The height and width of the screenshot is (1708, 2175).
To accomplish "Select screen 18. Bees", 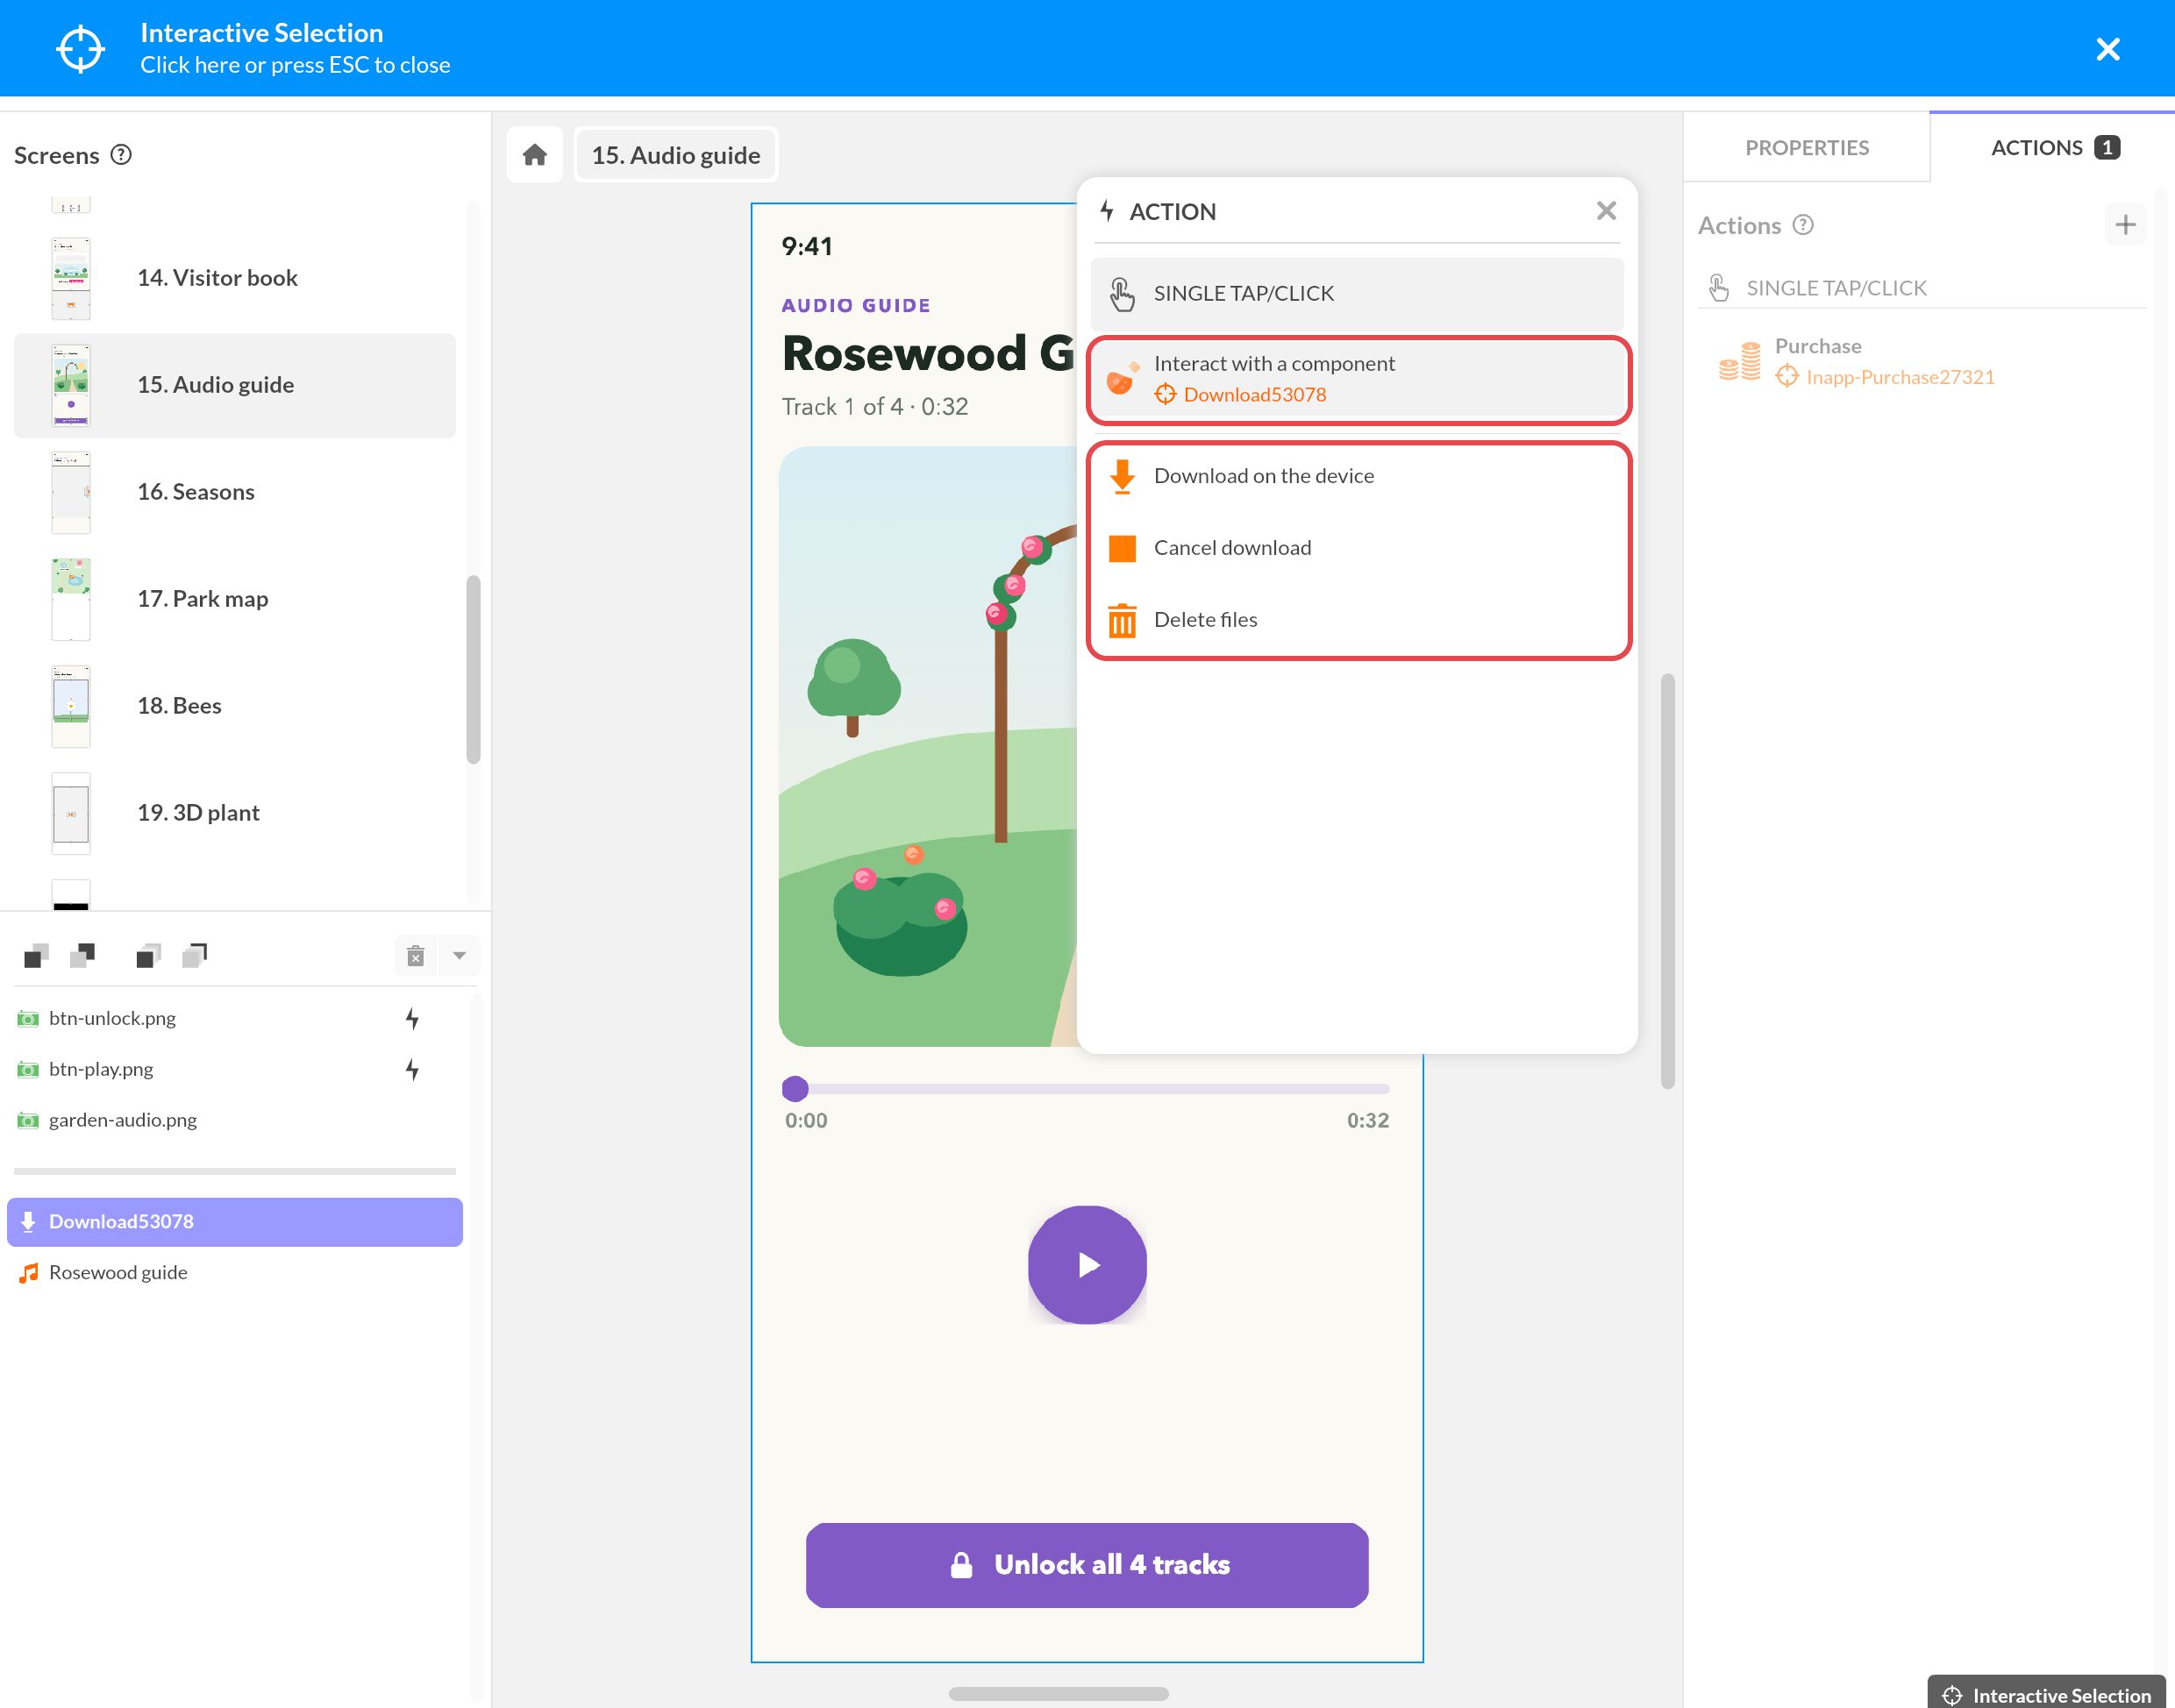I will tap(235, 706).
